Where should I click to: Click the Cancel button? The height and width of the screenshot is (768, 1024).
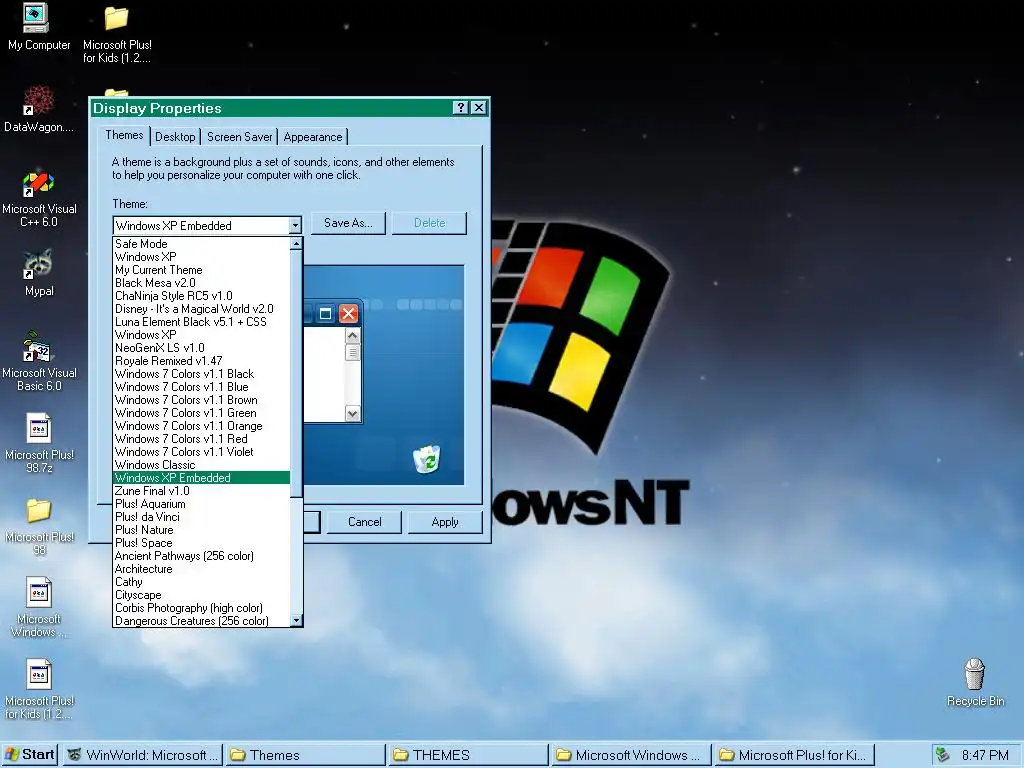(364, 522)
